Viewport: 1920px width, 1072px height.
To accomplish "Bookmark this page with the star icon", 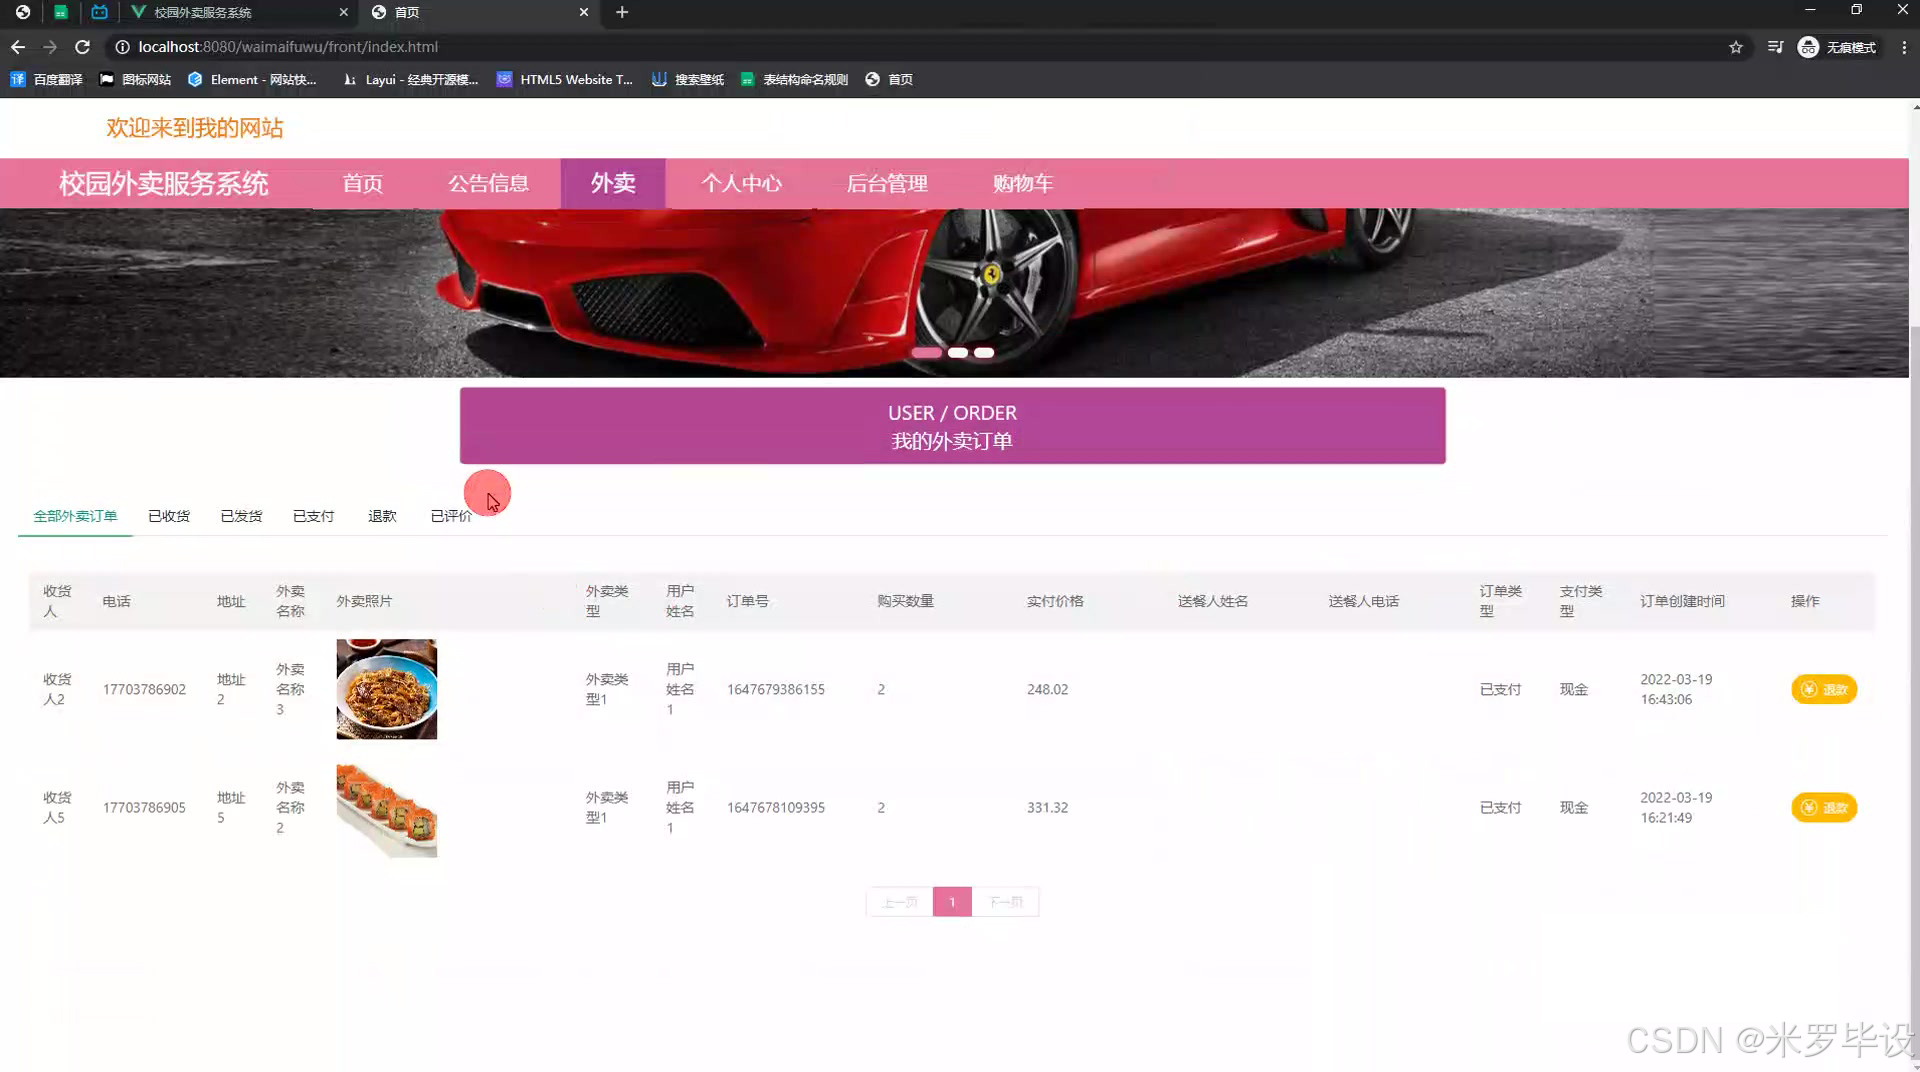I will tap(1736, 47).
